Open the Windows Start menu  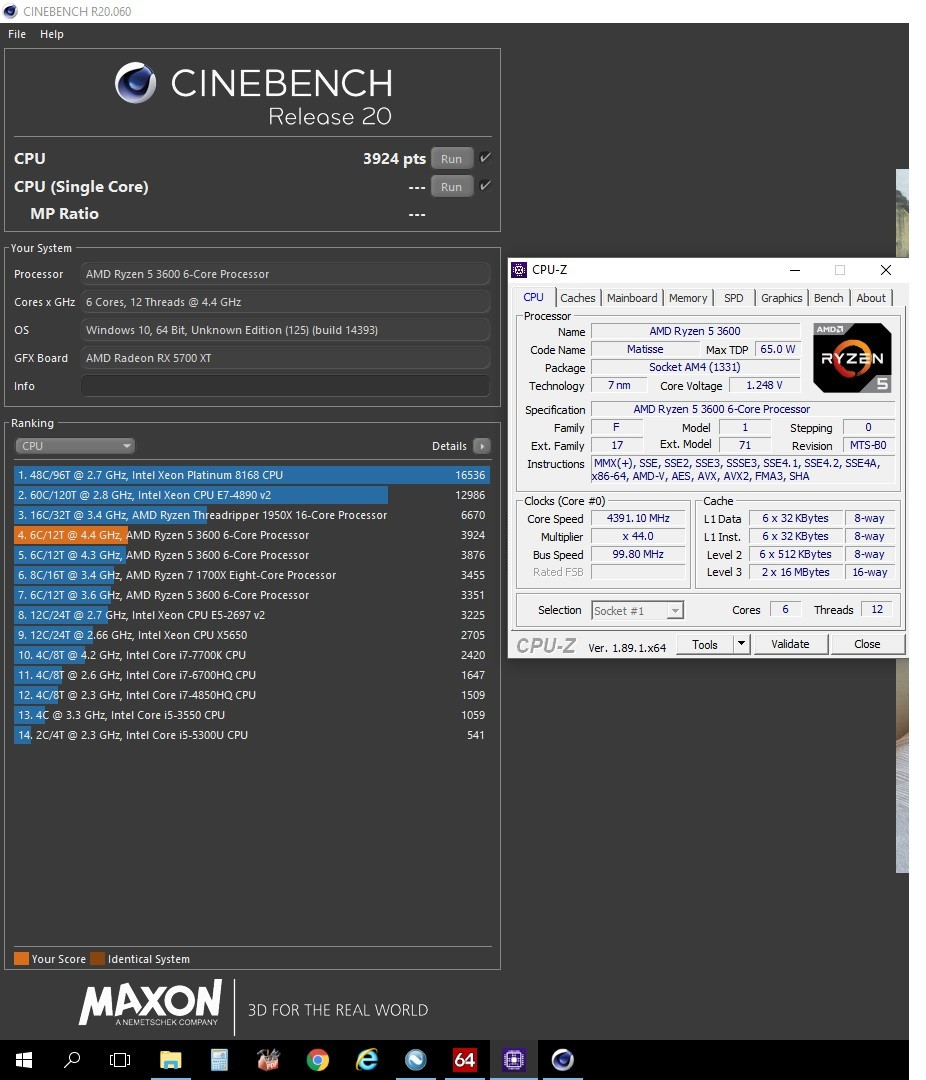pyautogui.click(x=23, y=1060)
